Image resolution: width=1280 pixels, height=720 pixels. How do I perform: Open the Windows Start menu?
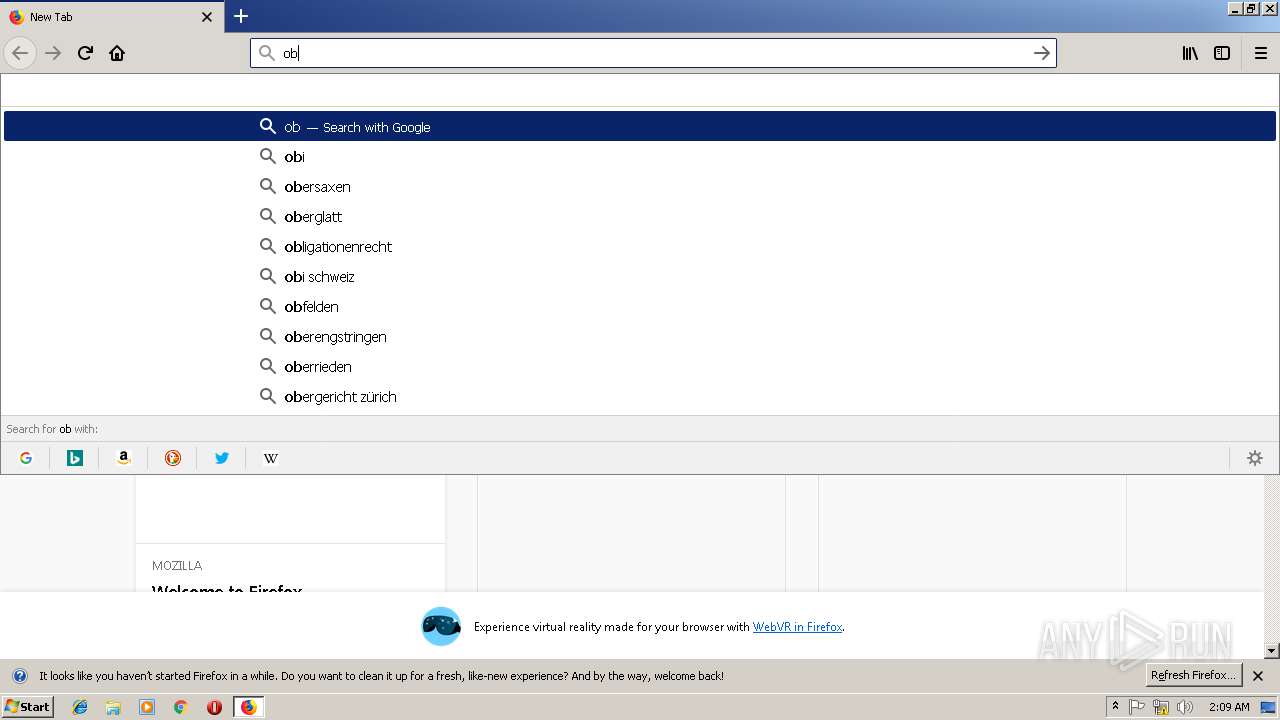[27, 707]
